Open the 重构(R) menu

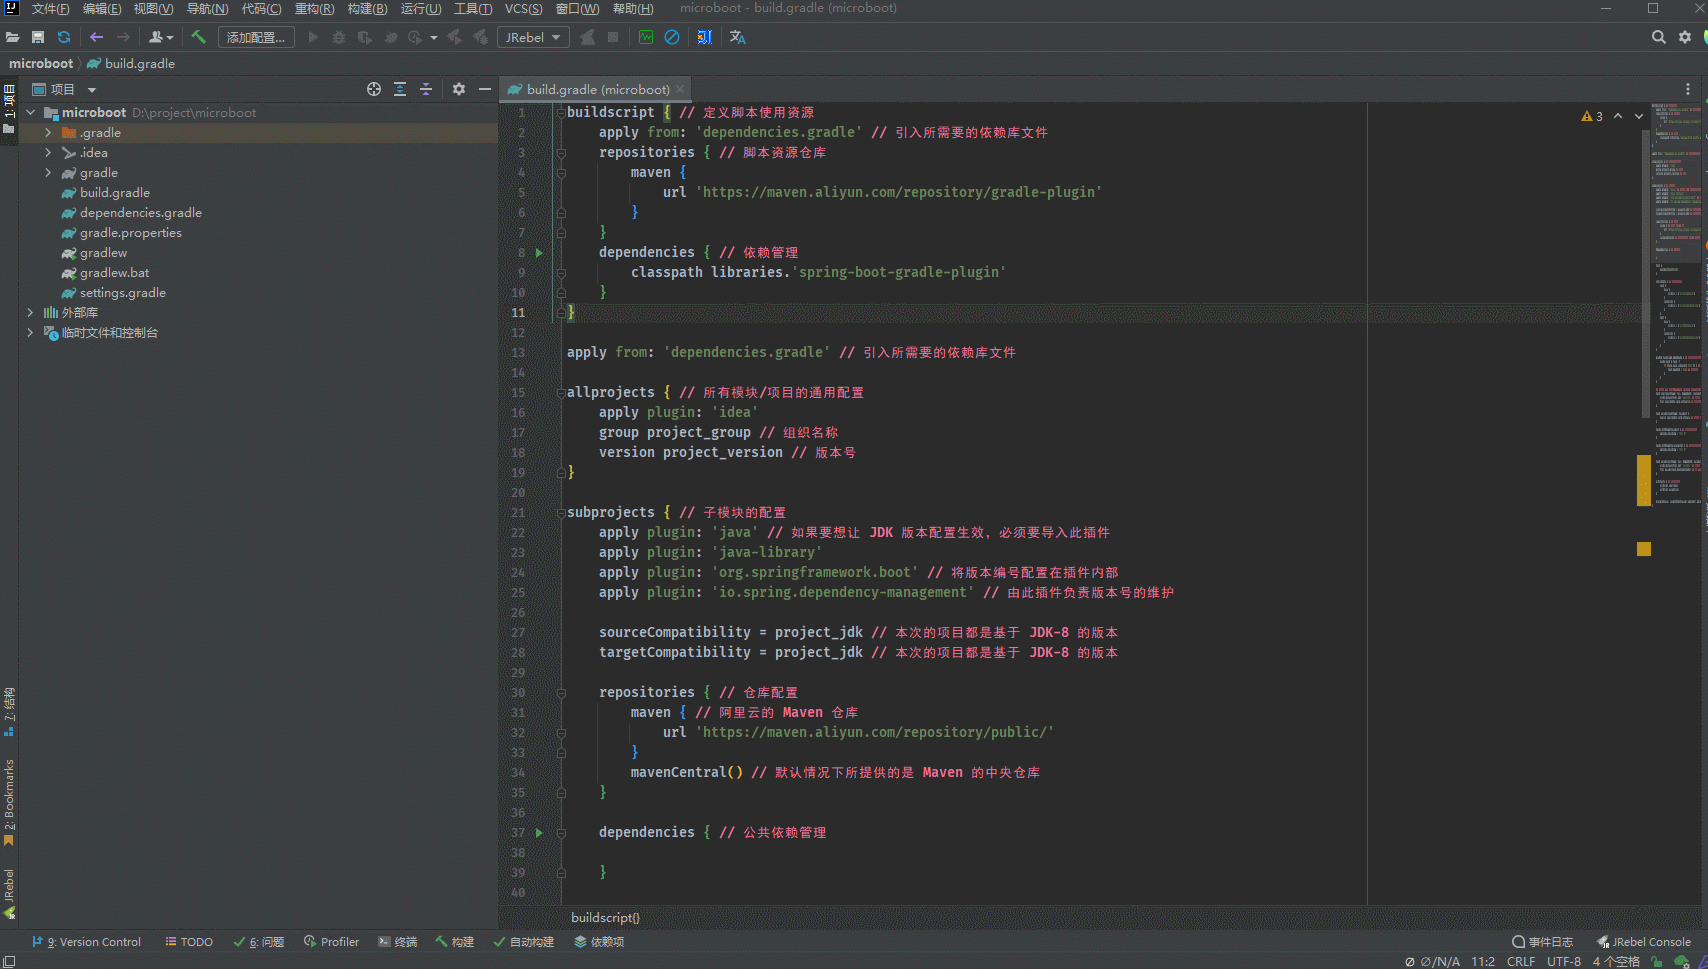click(x=315, y=9)
